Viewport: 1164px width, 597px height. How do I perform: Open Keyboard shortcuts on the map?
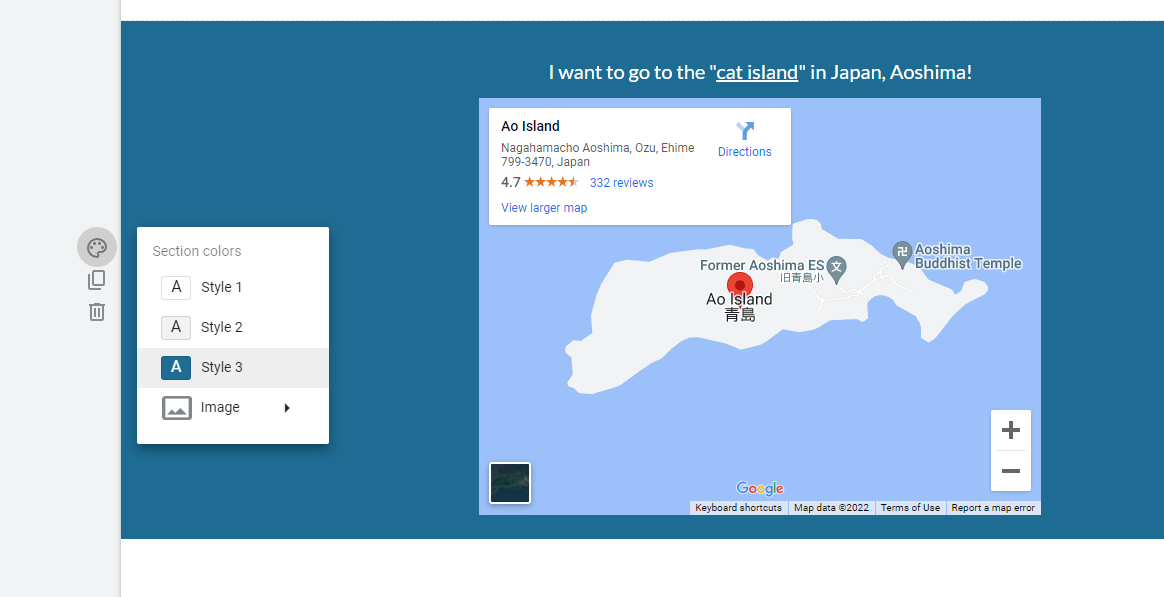pos(739,508)
